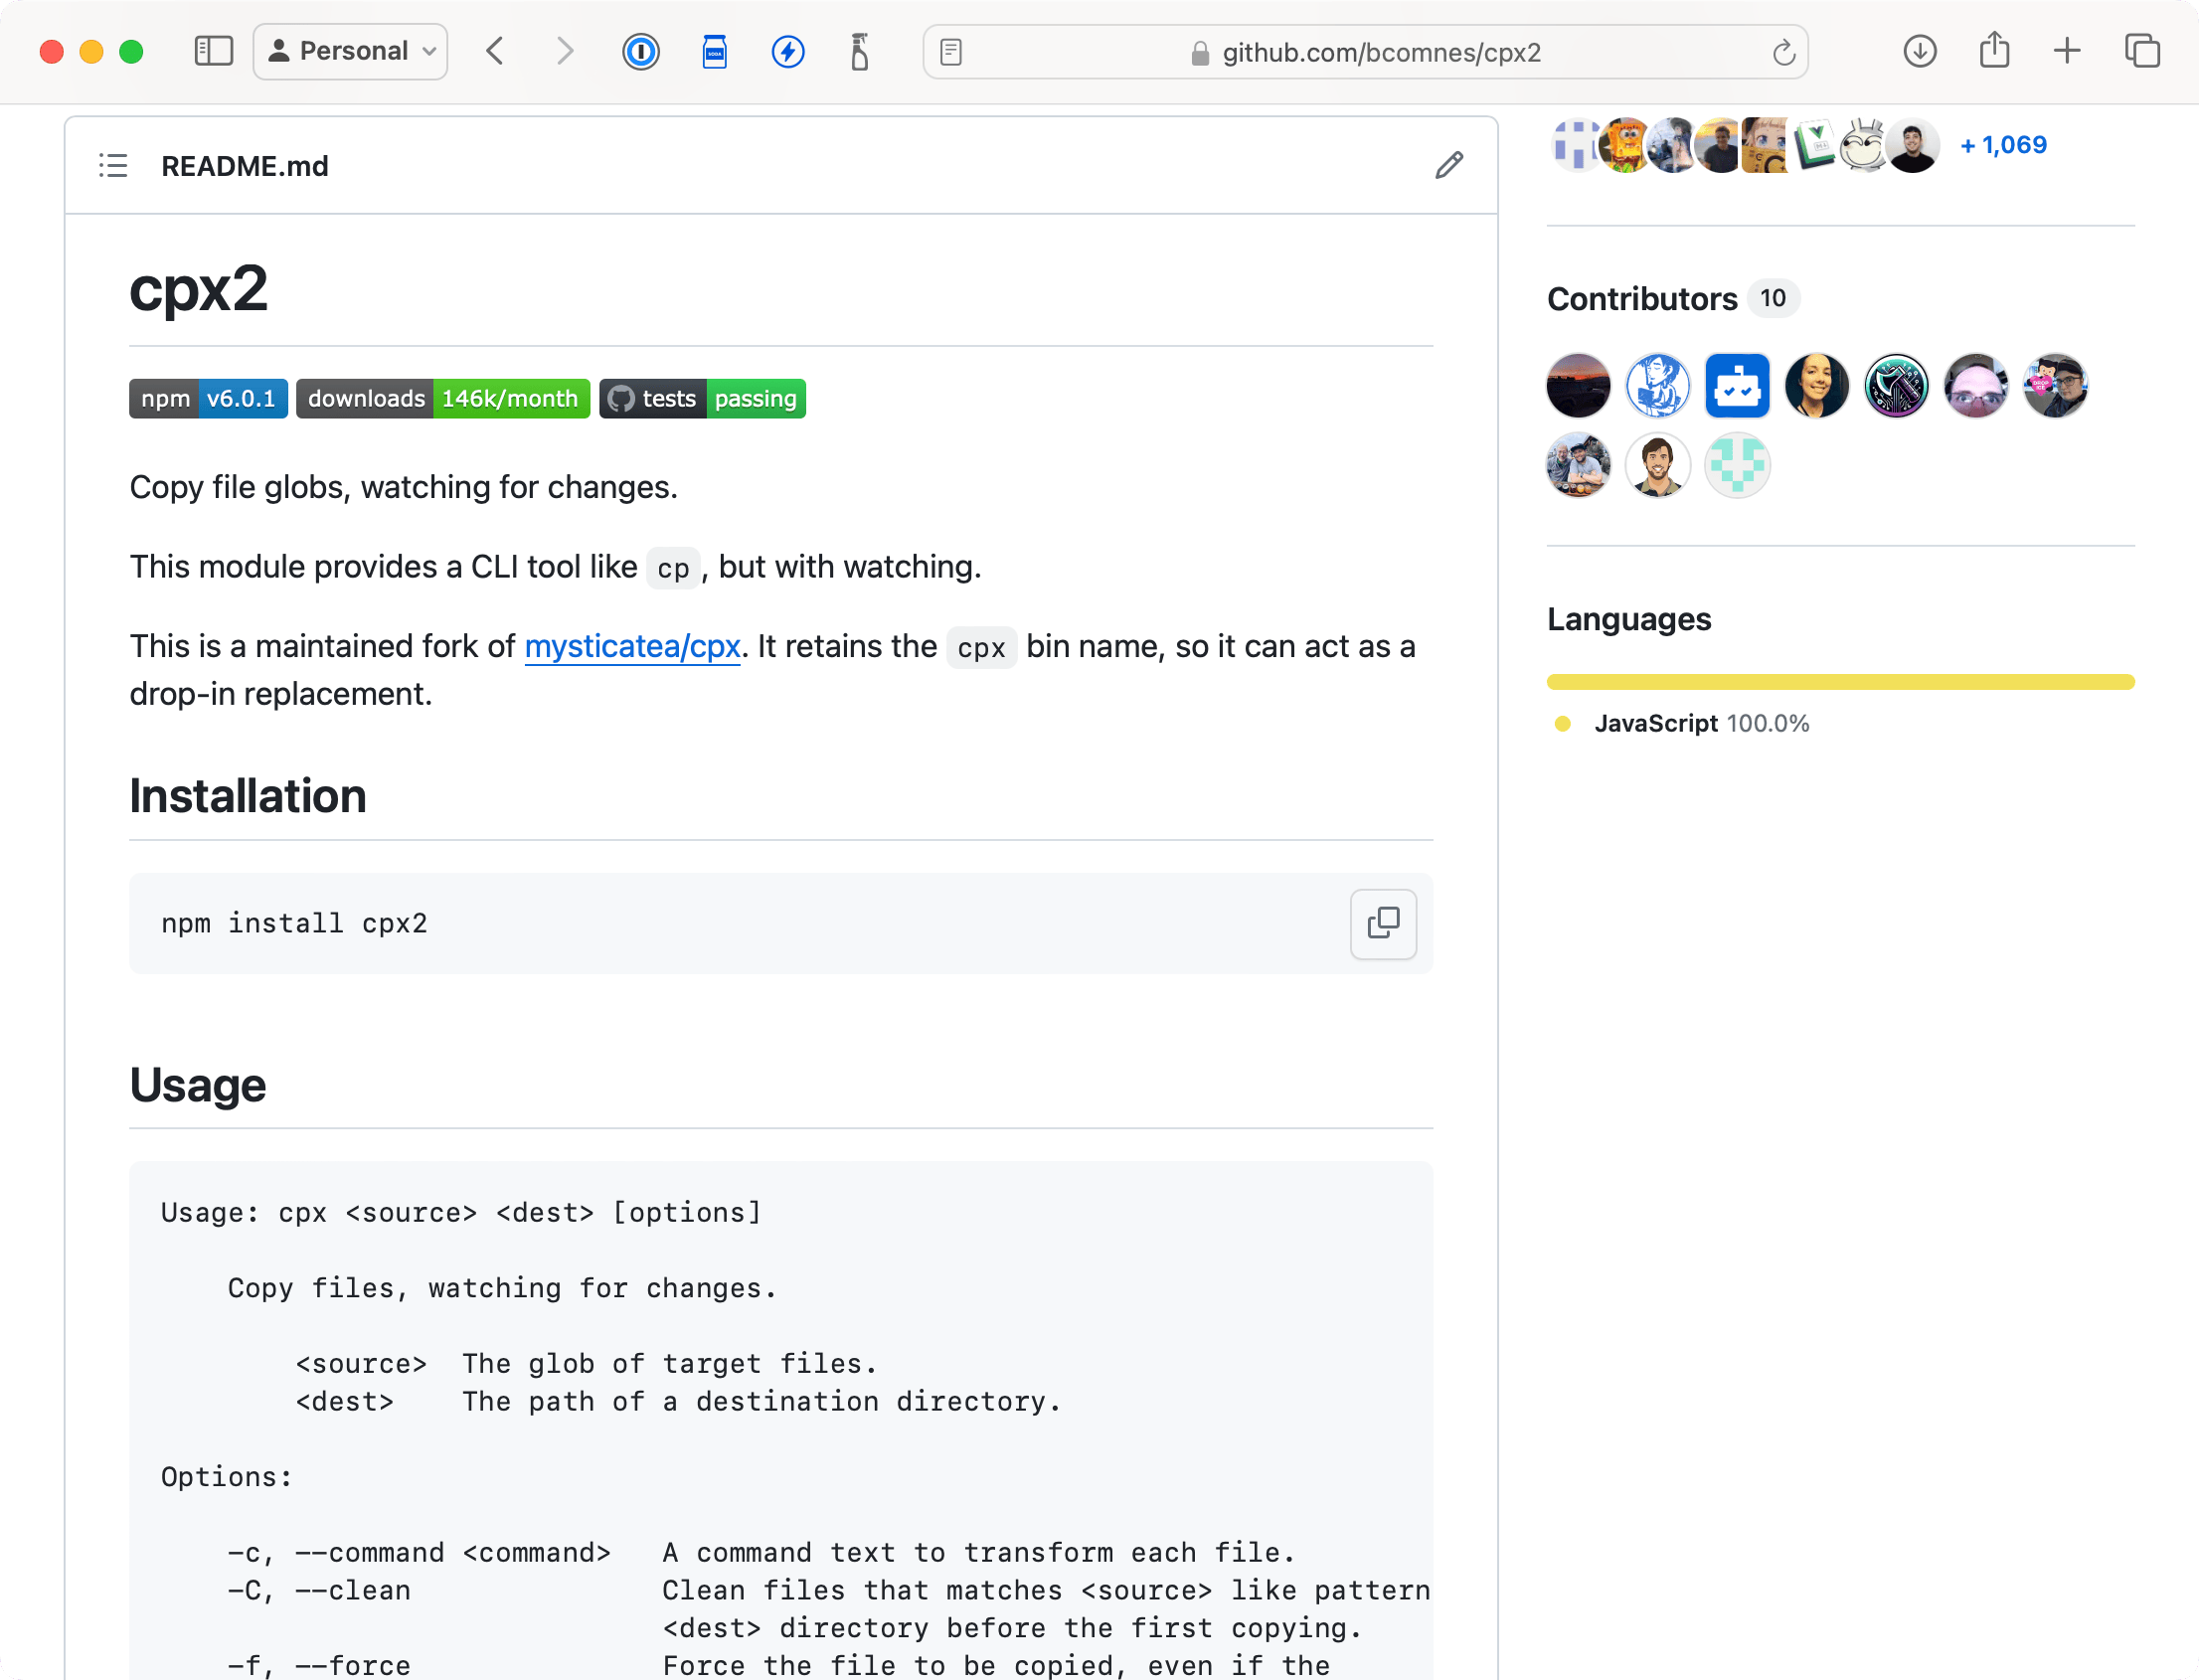Image resolution: width=2199 pixels, height=1680 pixels.
Task: Toggle the Safari sidebar
Action: [x=213, y=51]
